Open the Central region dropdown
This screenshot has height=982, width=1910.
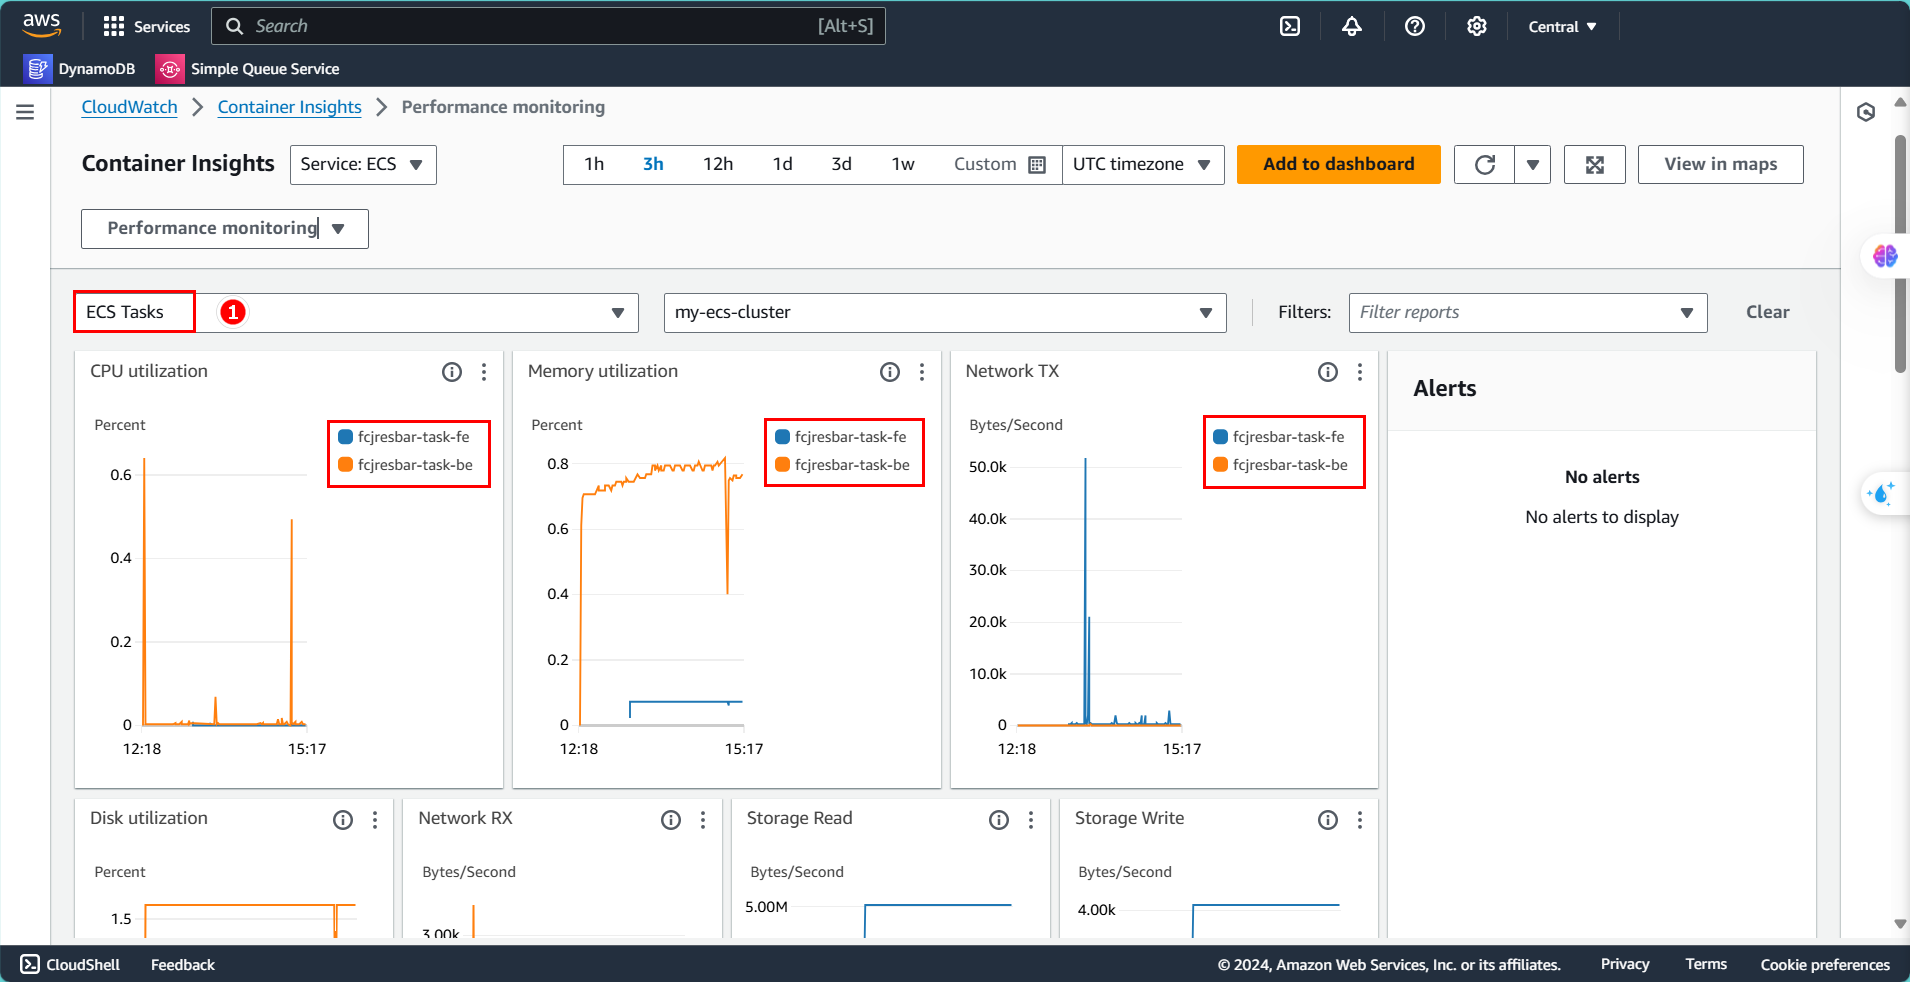click(x=1562, y=27)
